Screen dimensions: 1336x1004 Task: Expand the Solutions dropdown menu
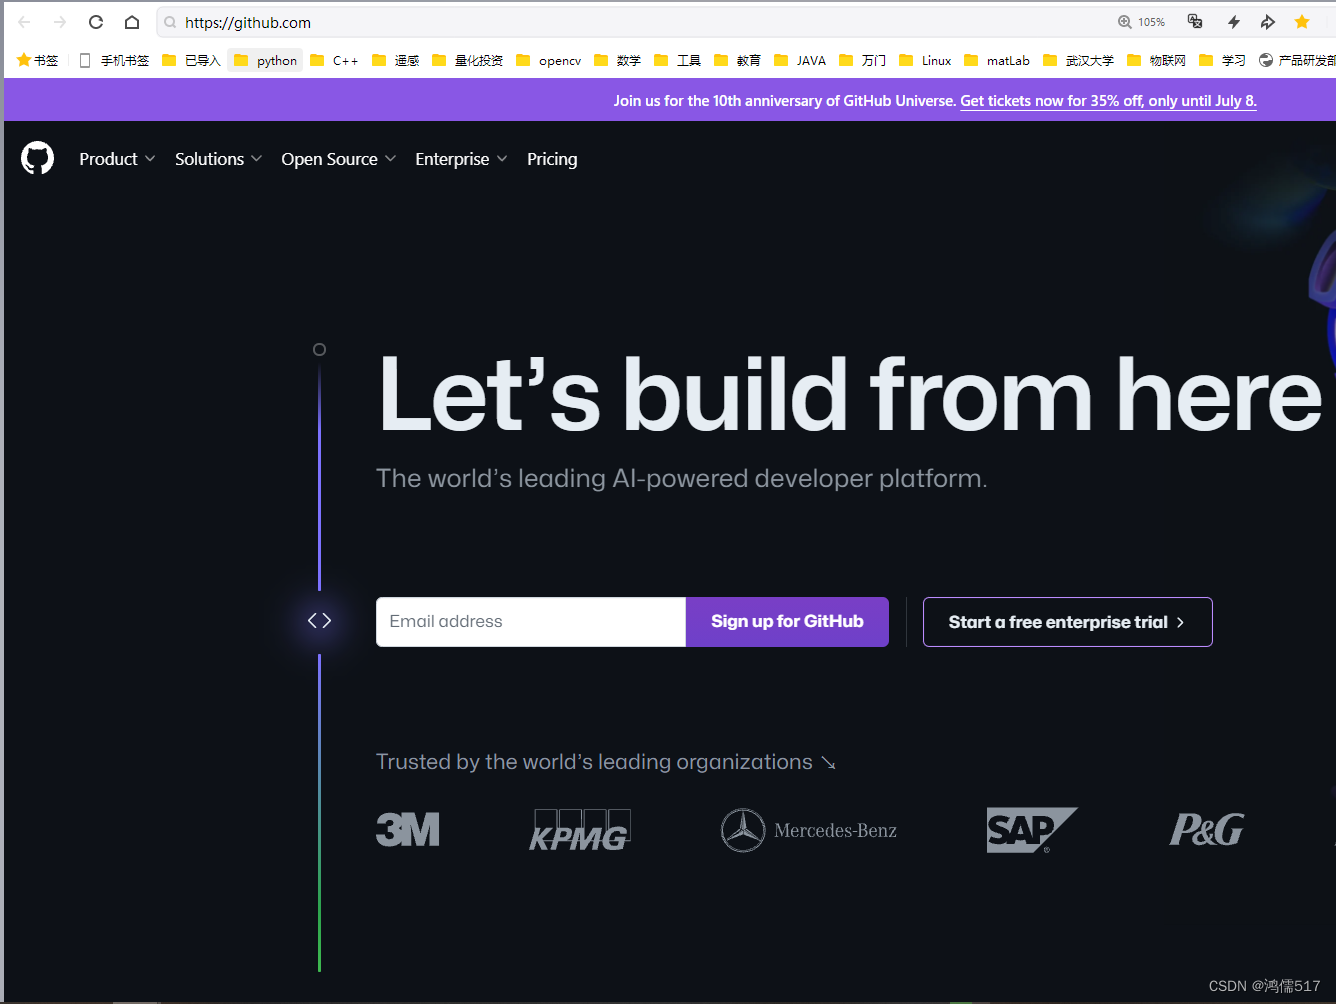point(218,159)
